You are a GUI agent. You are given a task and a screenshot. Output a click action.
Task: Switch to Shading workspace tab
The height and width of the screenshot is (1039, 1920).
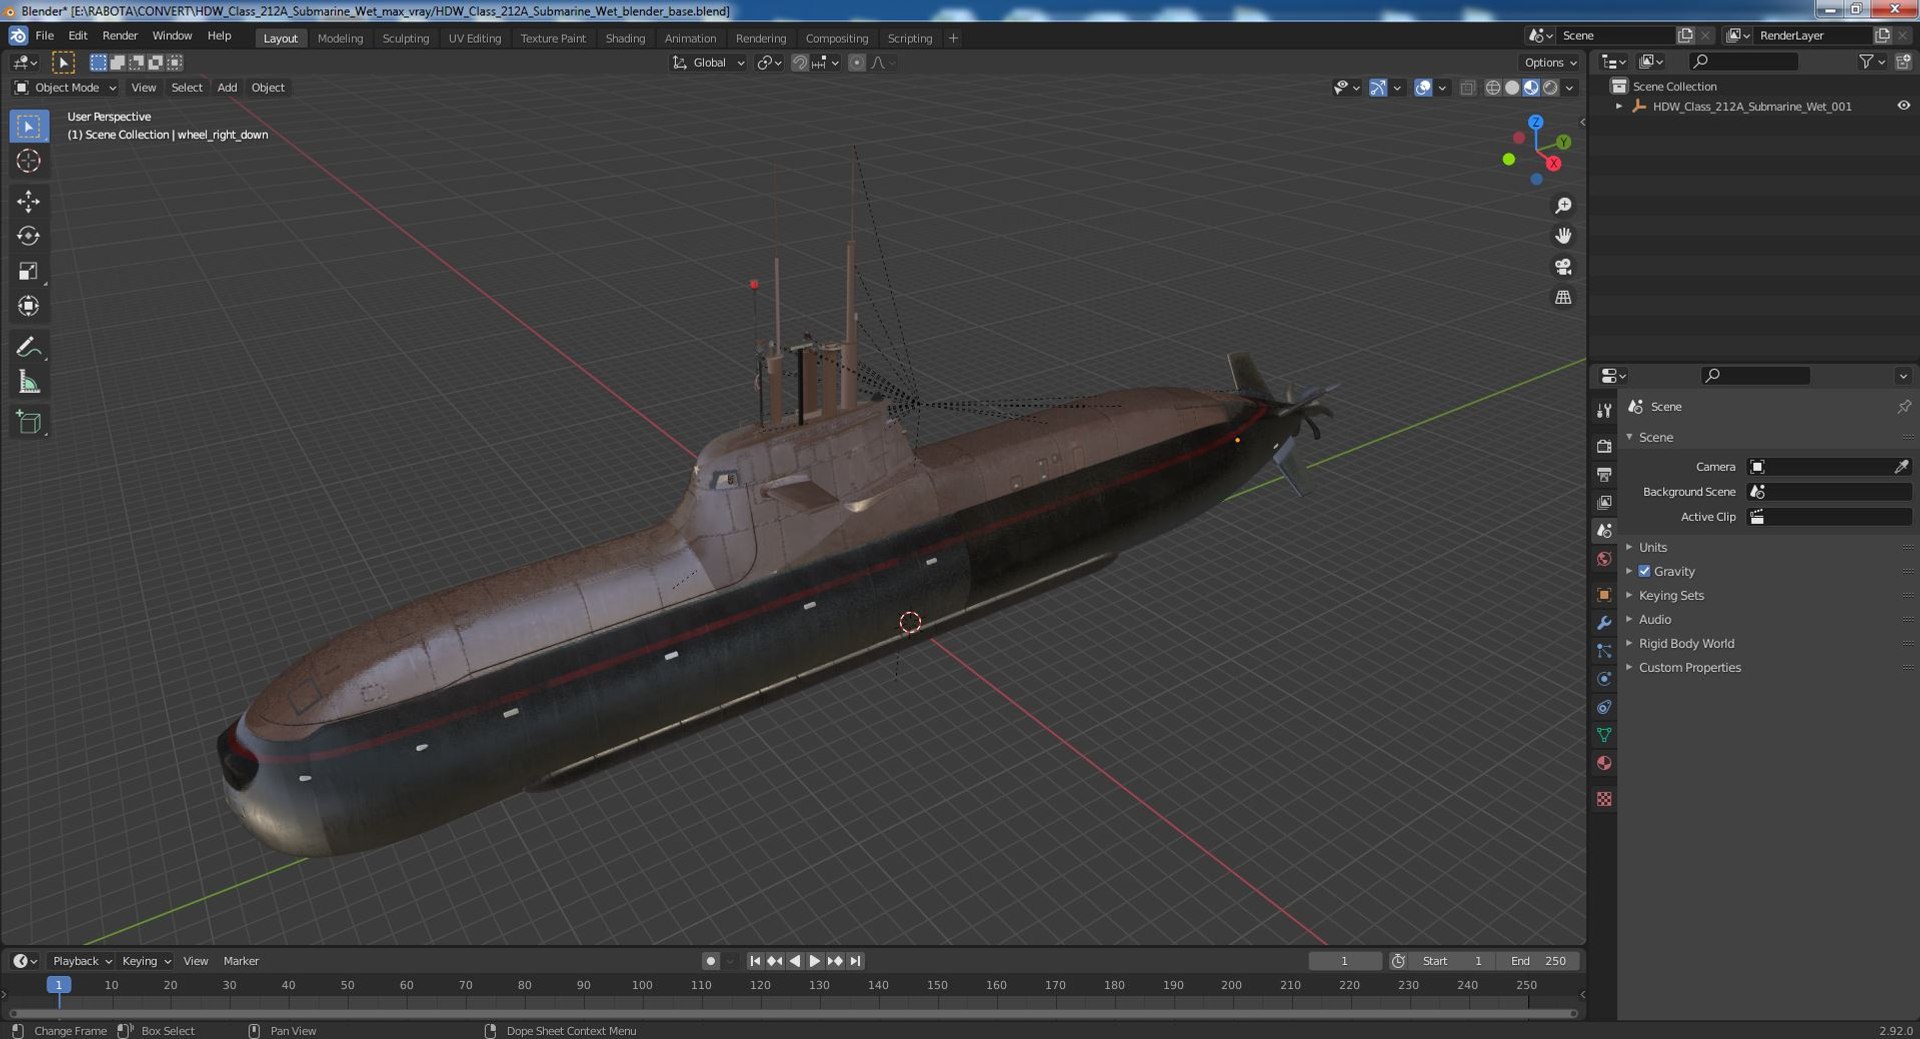tap(625, 38)
